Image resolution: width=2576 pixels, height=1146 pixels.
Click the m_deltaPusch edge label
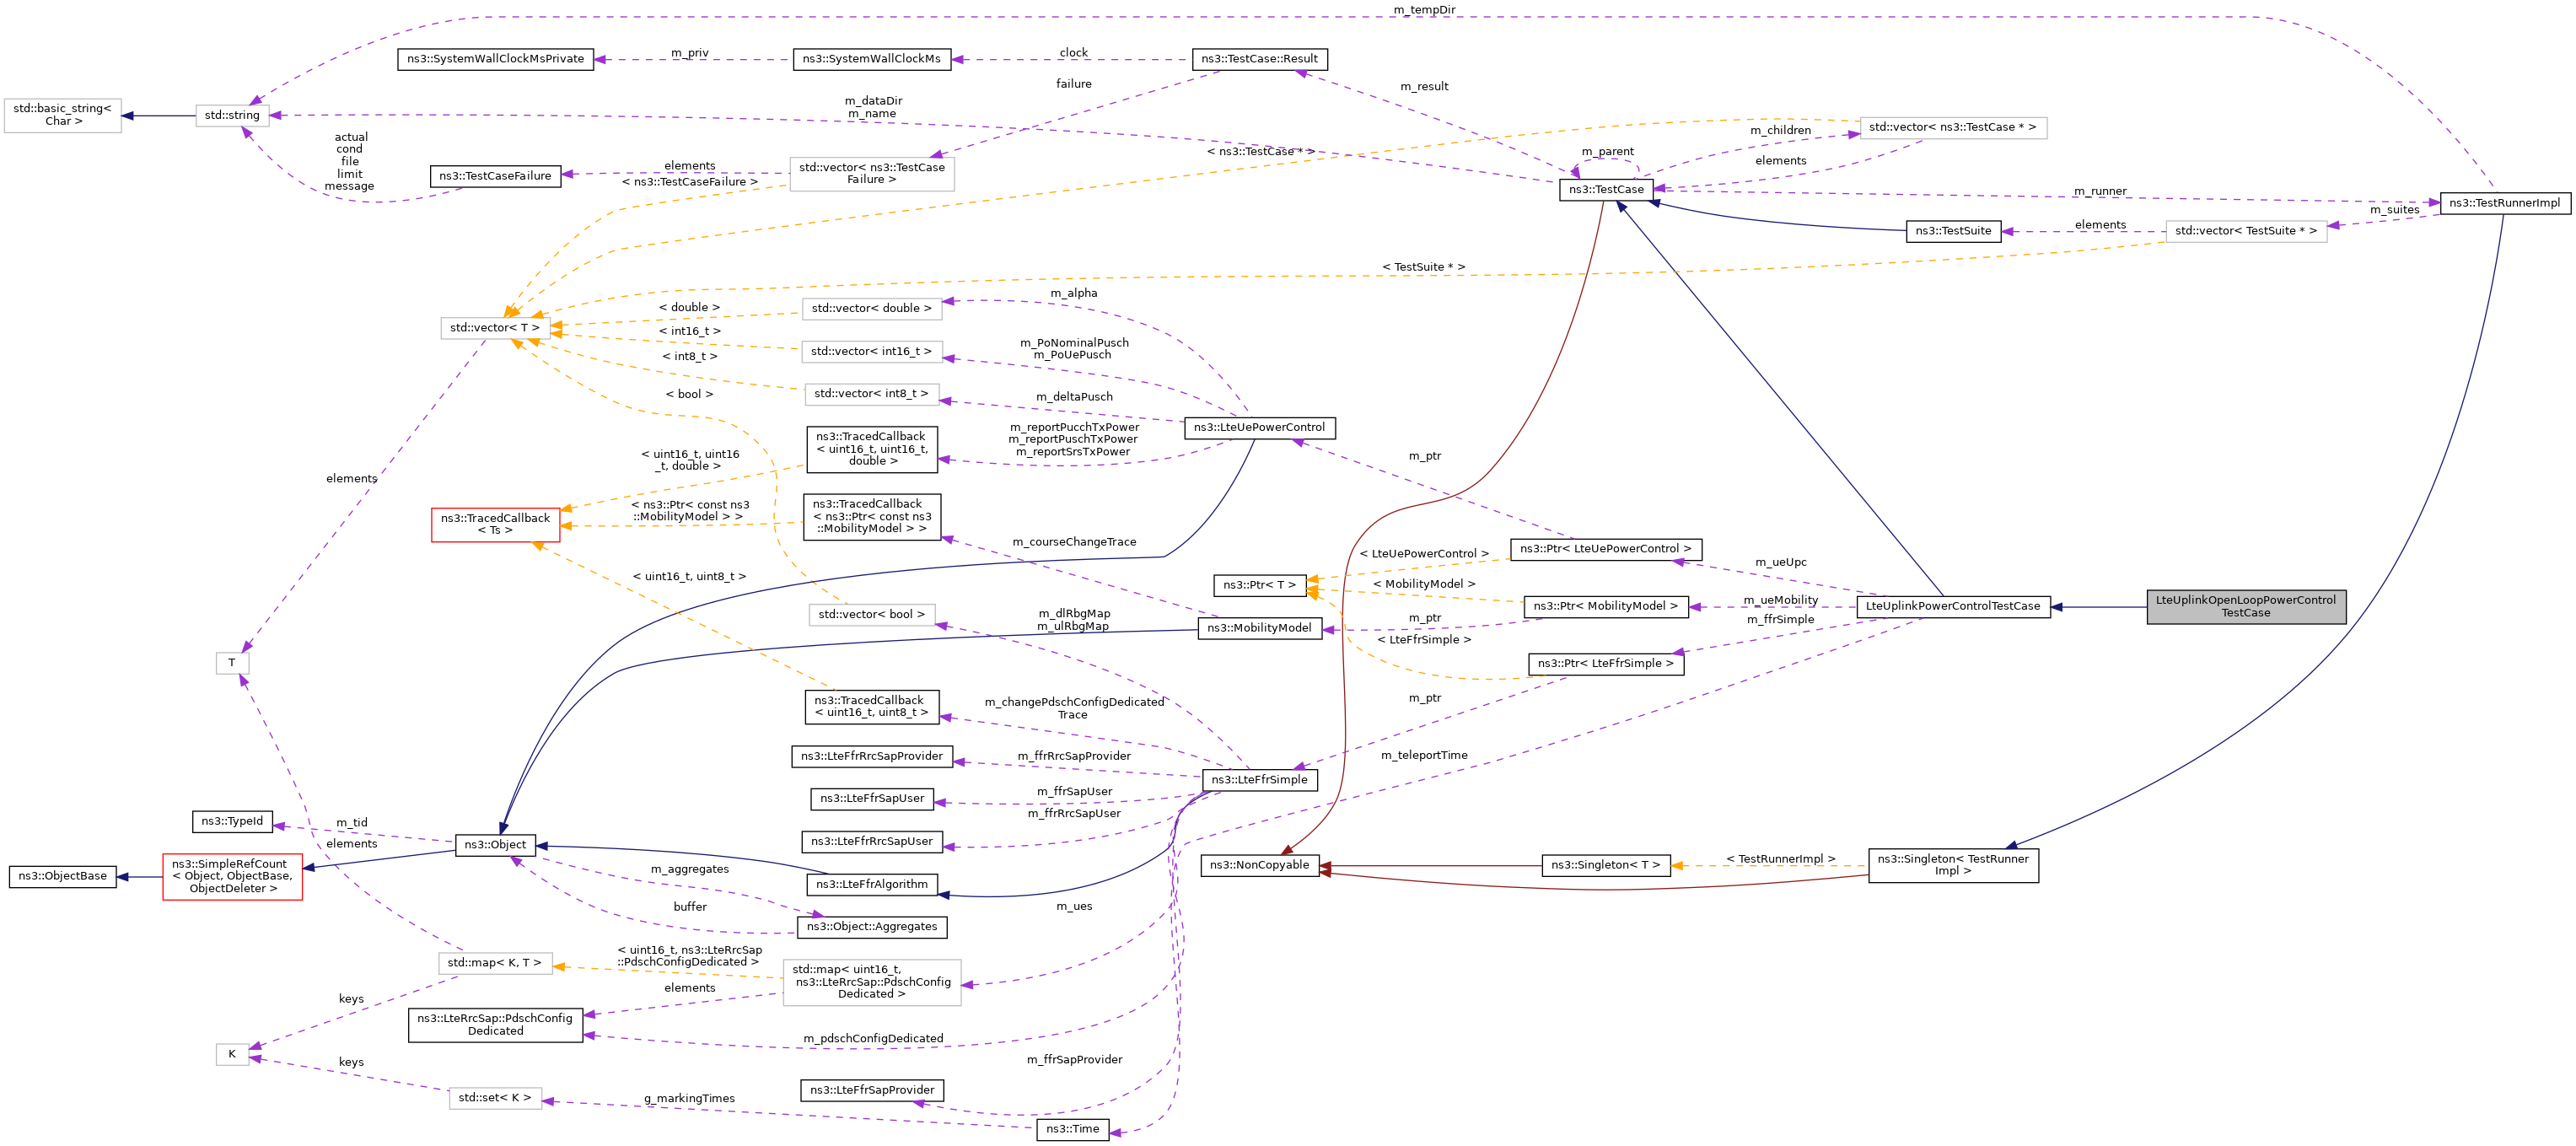coord(1074,397)
